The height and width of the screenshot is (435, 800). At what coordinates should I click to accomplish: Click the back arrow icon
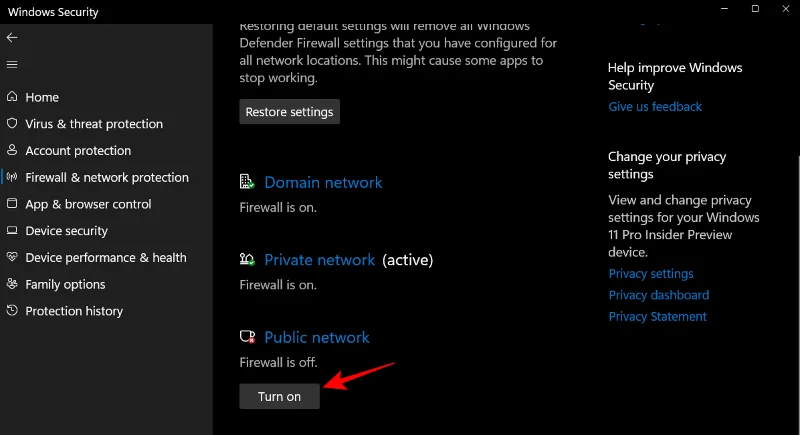(12, 37)
